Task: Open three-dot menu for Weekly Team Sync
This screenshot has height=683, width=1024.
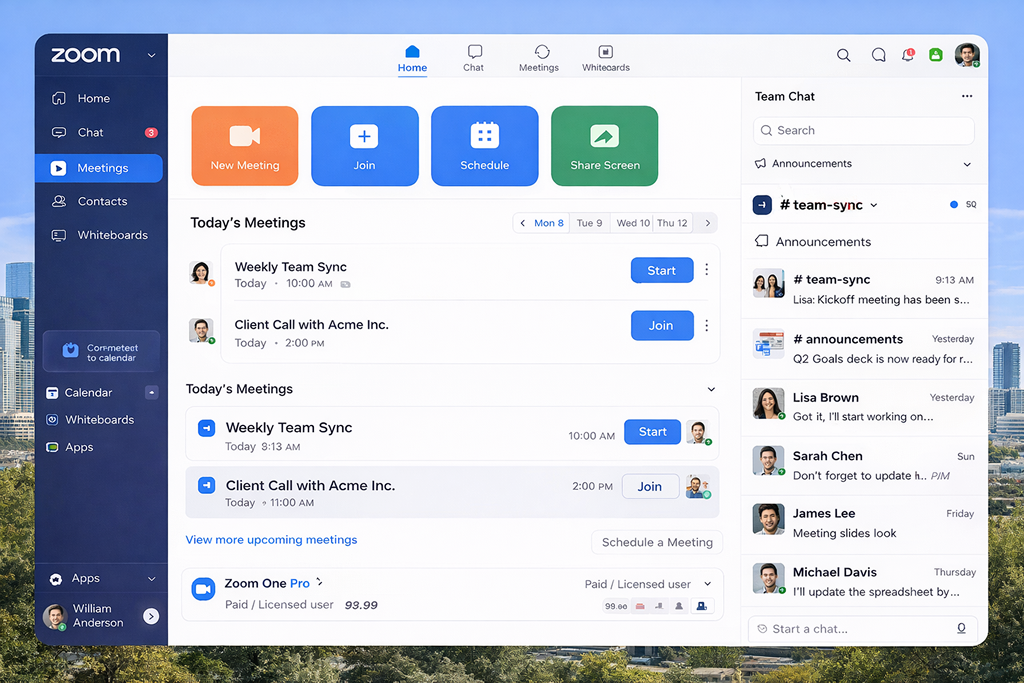Action: pos(707,270)
